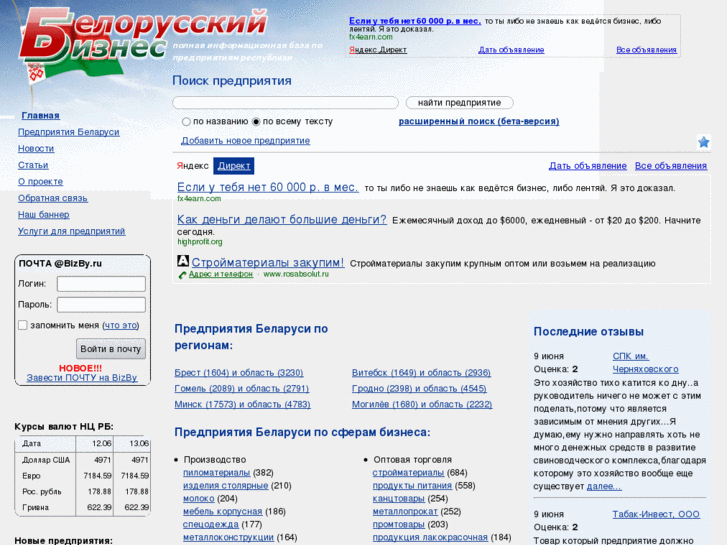Open Витебск (1649) и область link
This screenshot has width=727, height=545.
421,373
